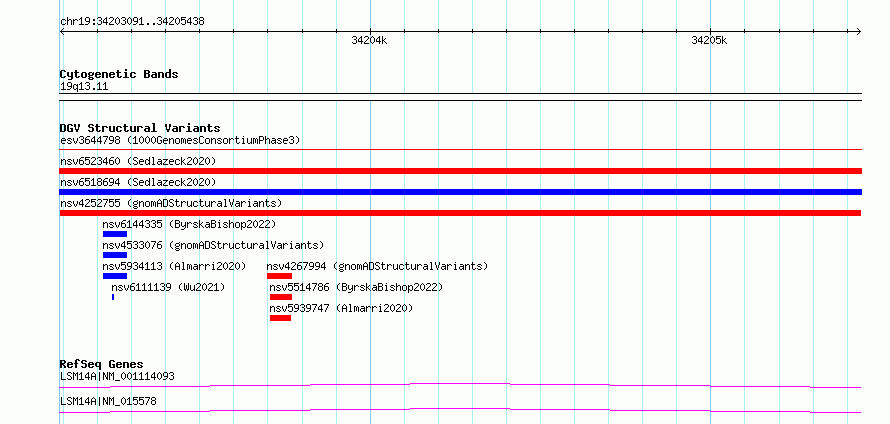Click the 34205k ruler mark
This screenshot has height=424, width=890.
[710, 40]
